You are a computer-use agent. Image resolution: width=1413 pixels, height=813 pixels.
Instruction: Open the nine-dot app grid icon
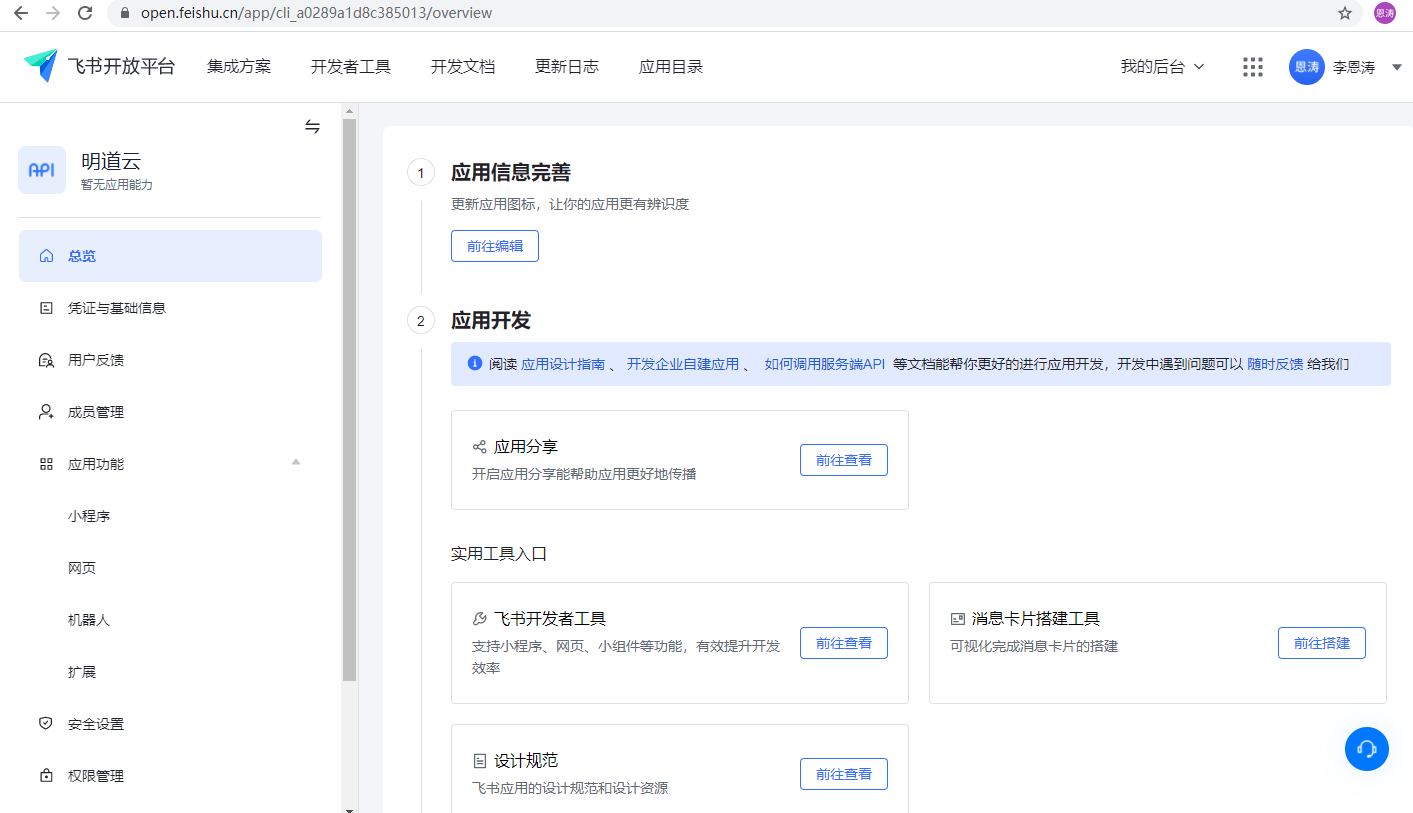tap(1253, 67)
